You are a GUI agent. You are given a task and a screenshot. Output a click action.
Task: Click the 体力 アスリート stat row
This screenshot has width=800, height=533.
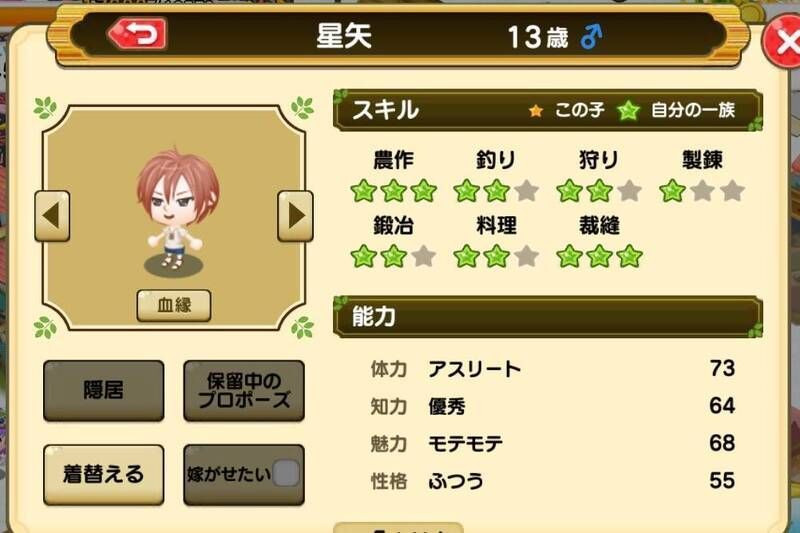pyautogui.click(x=553, y=369)
